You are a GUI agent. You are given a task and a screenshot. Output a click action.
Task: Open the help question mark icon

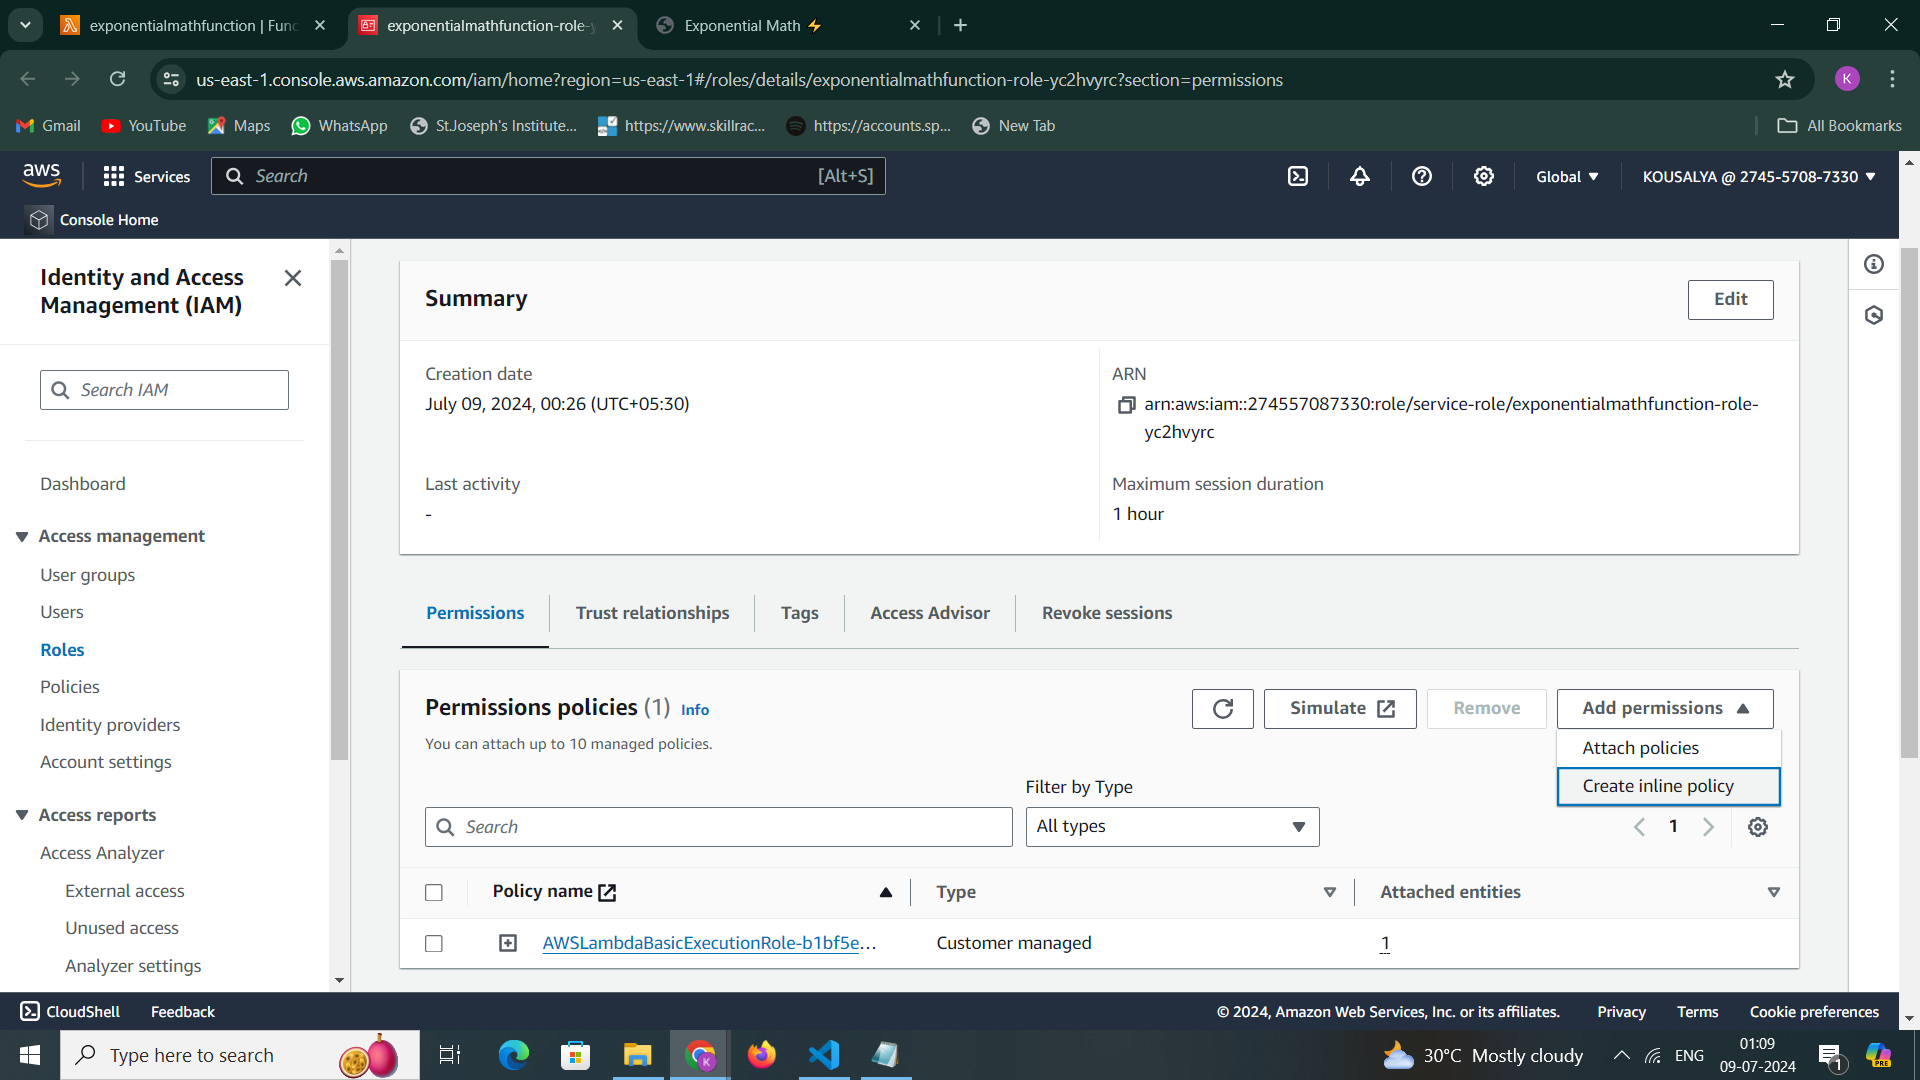[x=1421, y=177]
